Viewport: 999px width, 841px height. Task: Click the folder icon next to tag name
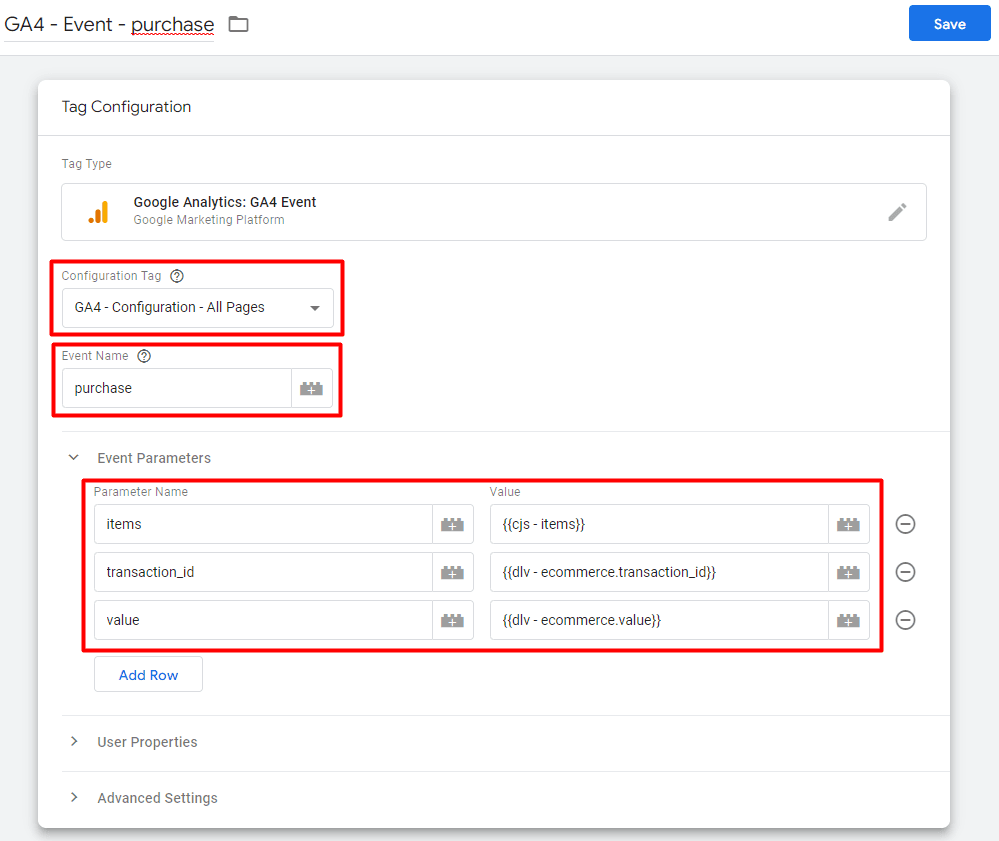coord(238,24)
